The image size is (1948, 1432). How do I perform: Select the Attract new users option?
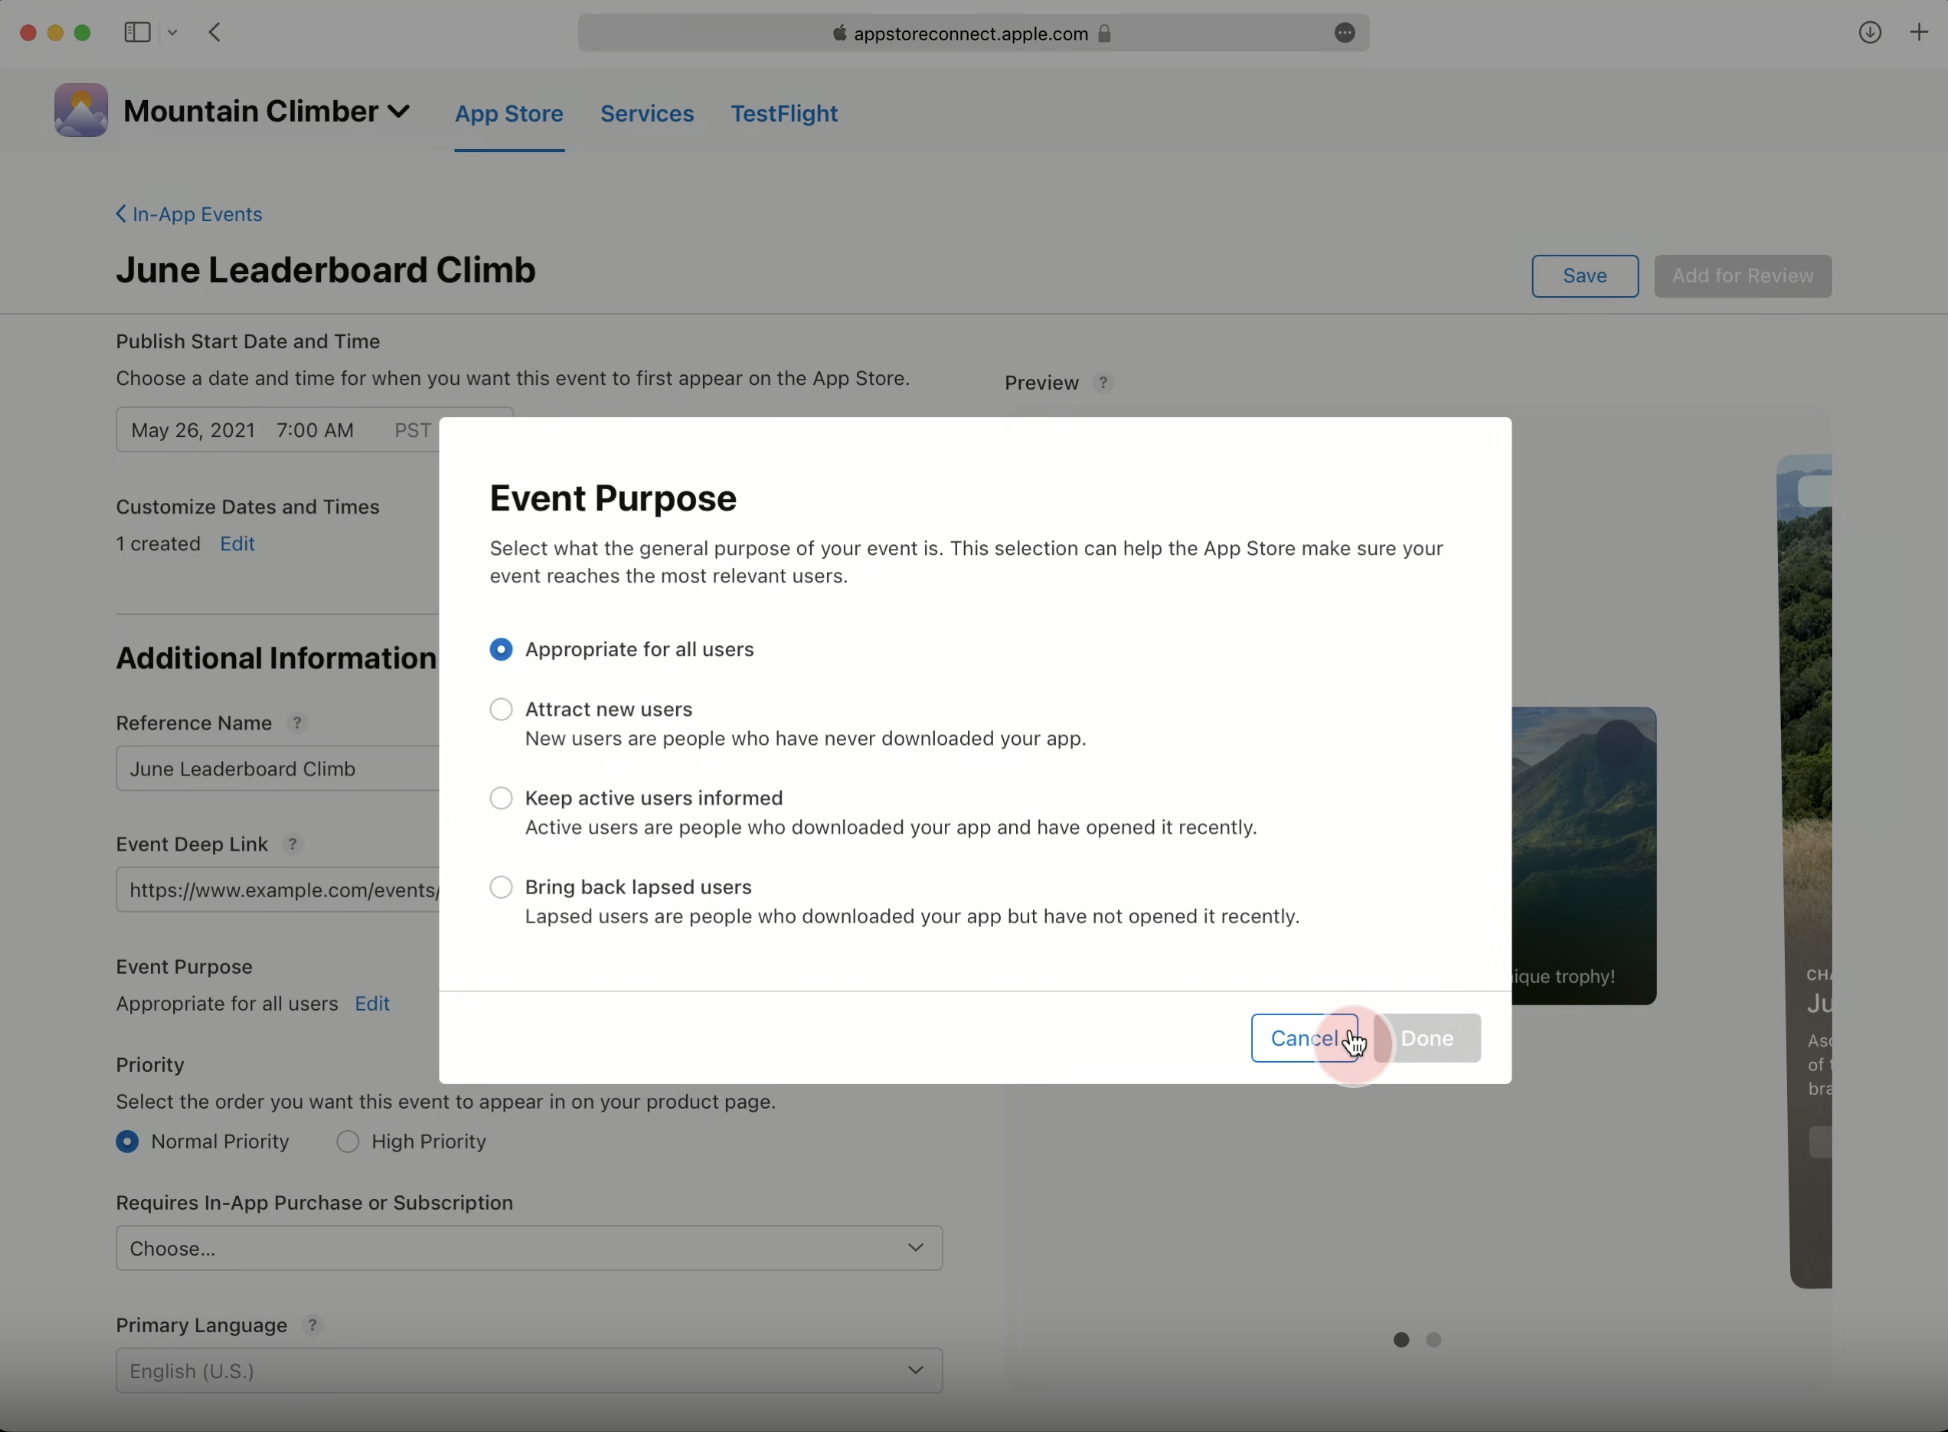tap(501, 708)
